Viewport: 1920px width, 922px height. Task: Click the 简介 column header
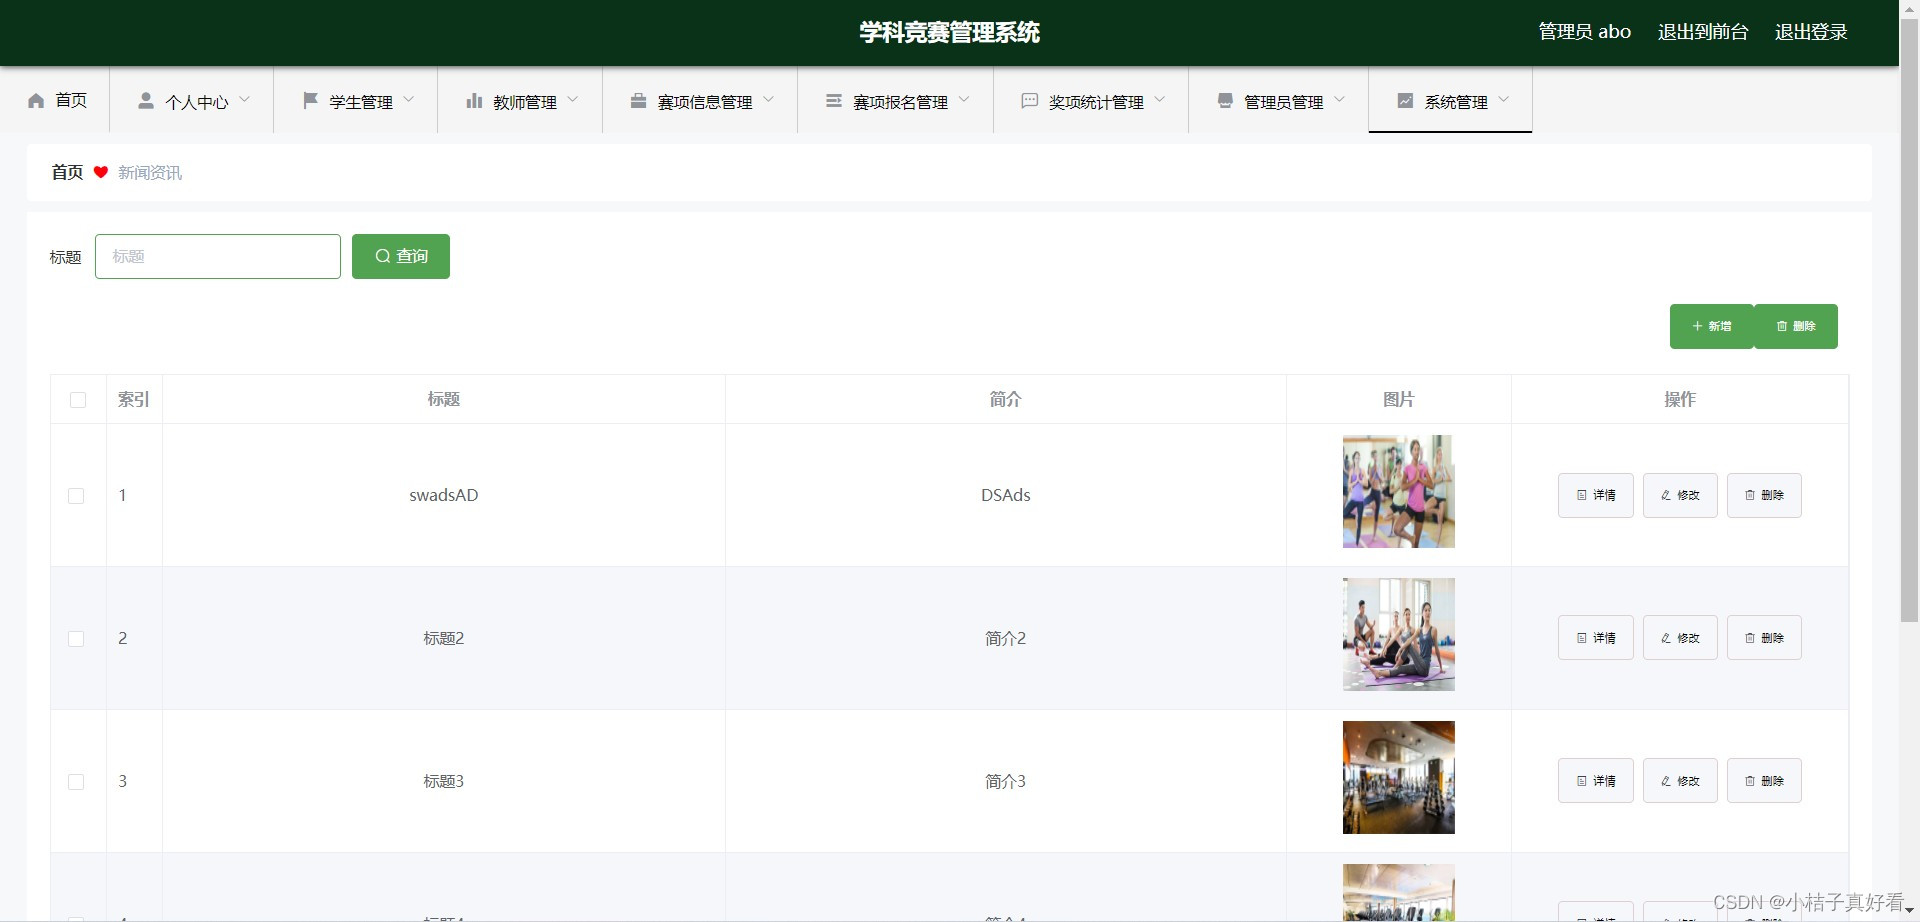pyautogui.click(x=1006, y=399)
